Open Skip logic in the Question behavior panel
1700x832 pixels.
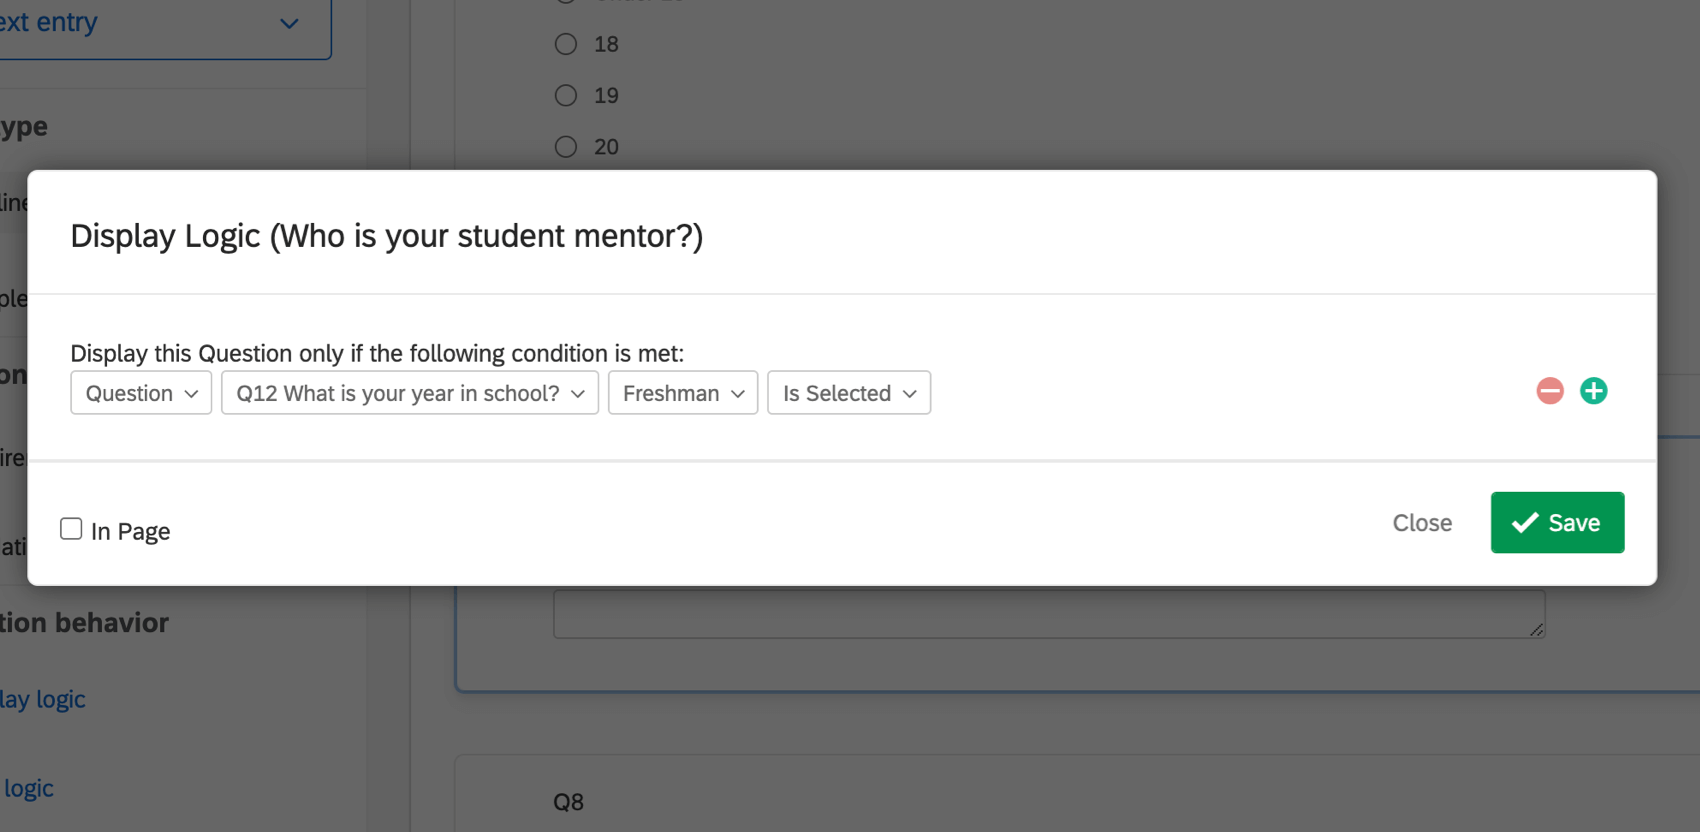coord(28,788)
